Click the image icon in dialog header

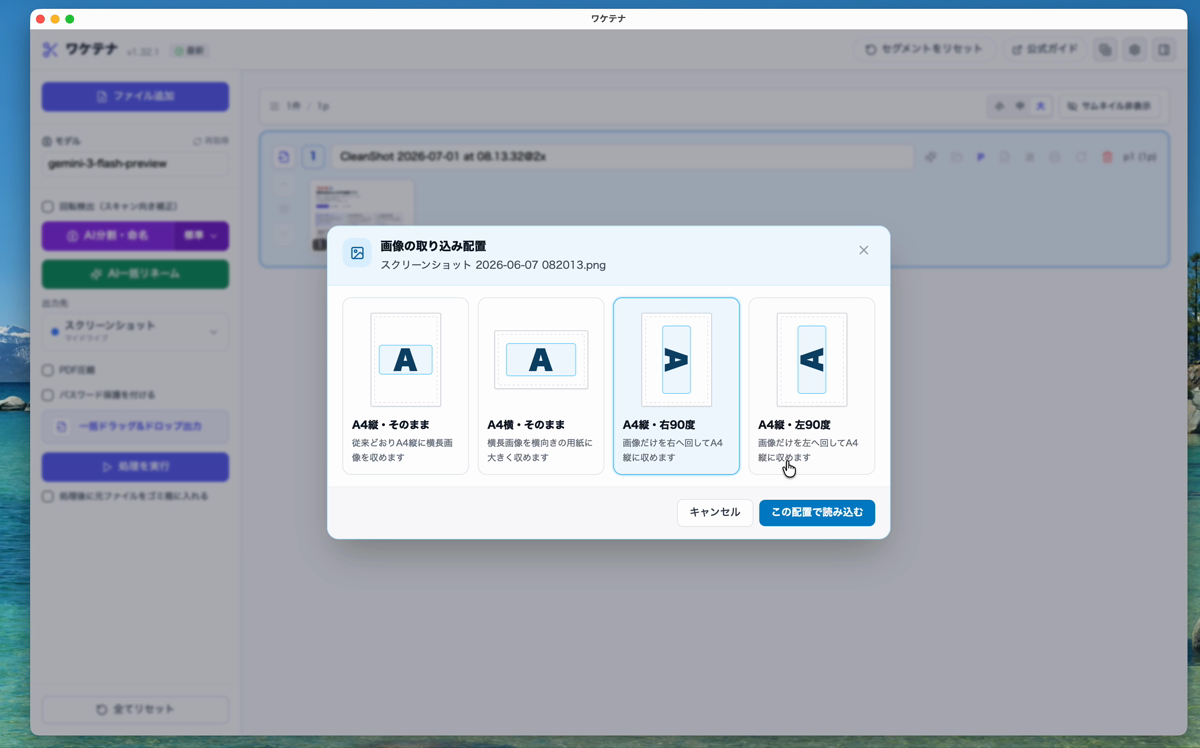(x=357, y=253)
